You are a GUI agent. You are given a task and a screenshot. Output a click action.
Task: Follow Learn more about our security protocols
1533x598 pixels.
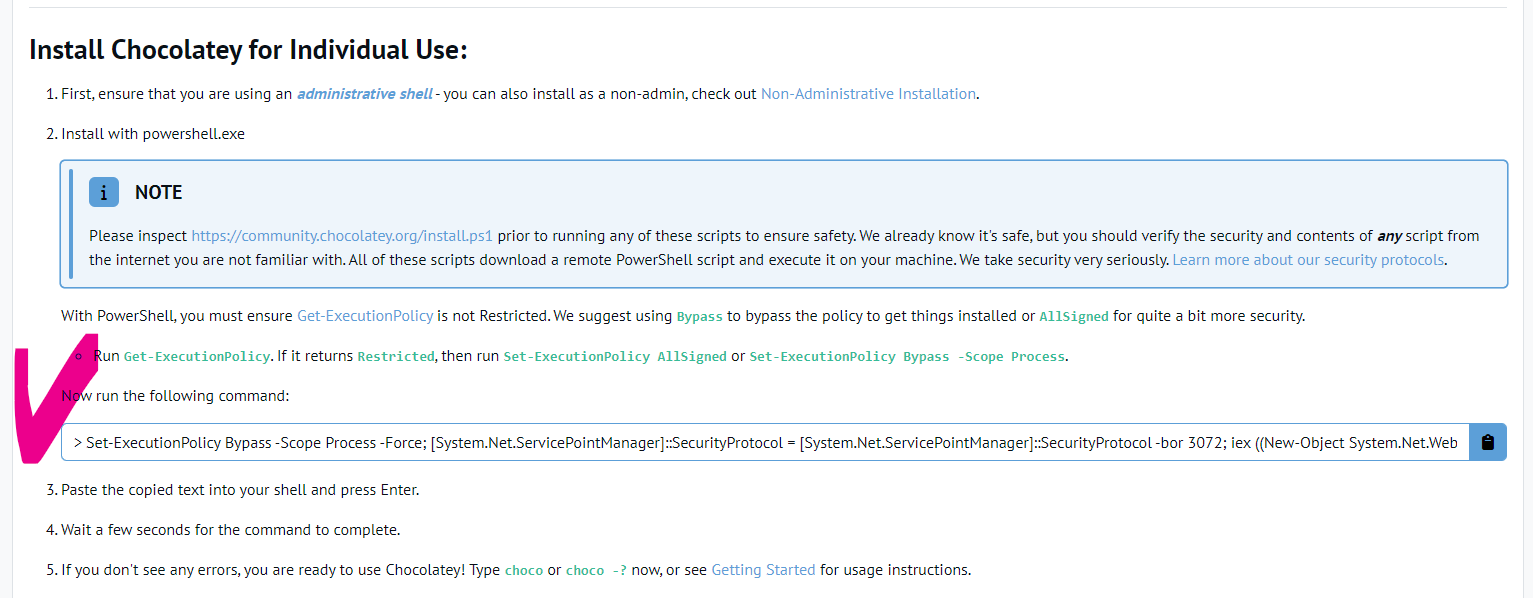tap(1309, 260)
